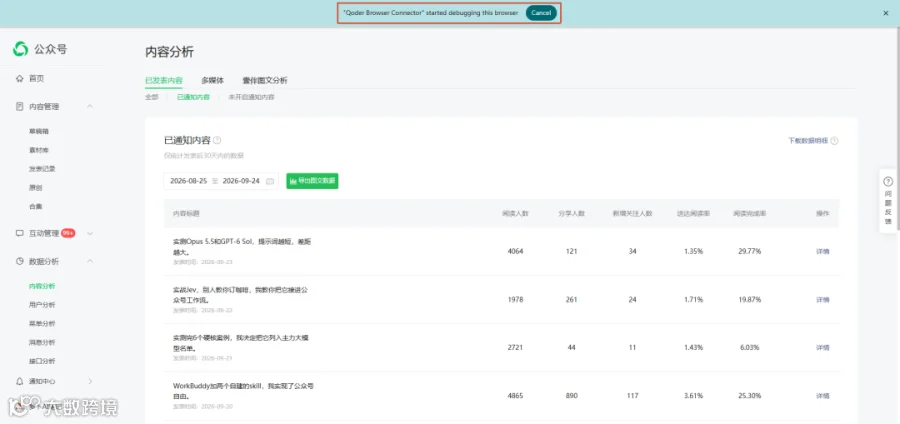Expand the 通知中心 arrow
900x424 pixels.
pos(90,381)
